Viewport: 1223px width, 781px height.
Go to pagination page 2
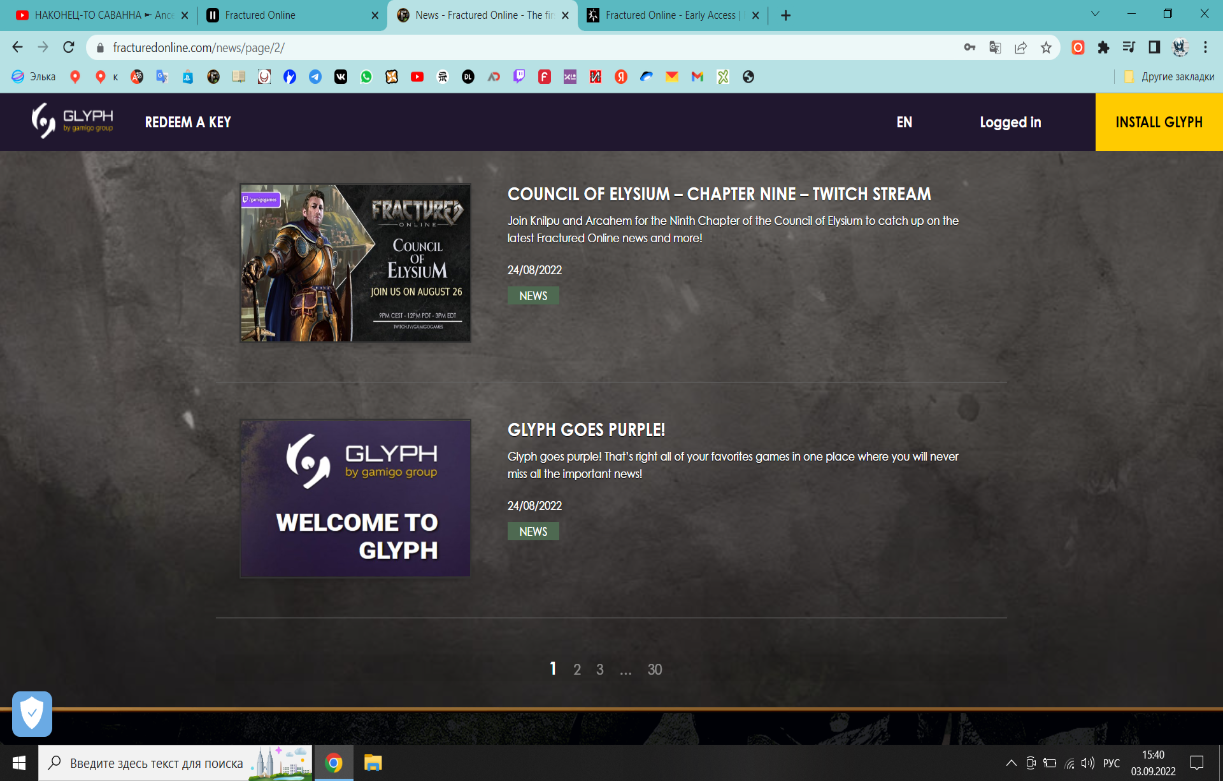click(577, 670)
